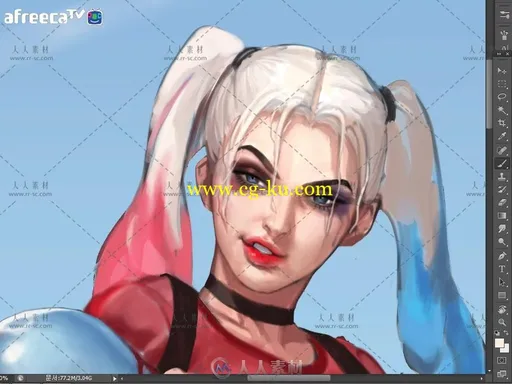The height and width of the screenshot is (384, 512).
Task: Select the Move tool
Action: tap(502, 71)
